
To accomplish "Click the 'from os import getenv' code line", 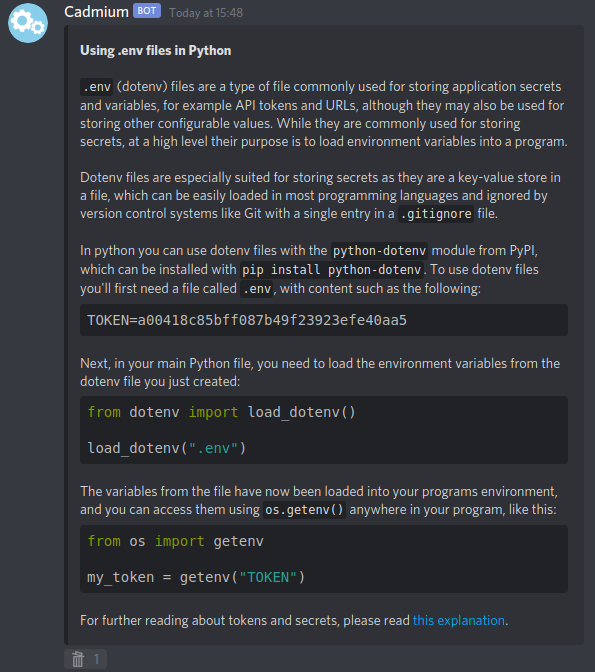I will coord(175,541).
